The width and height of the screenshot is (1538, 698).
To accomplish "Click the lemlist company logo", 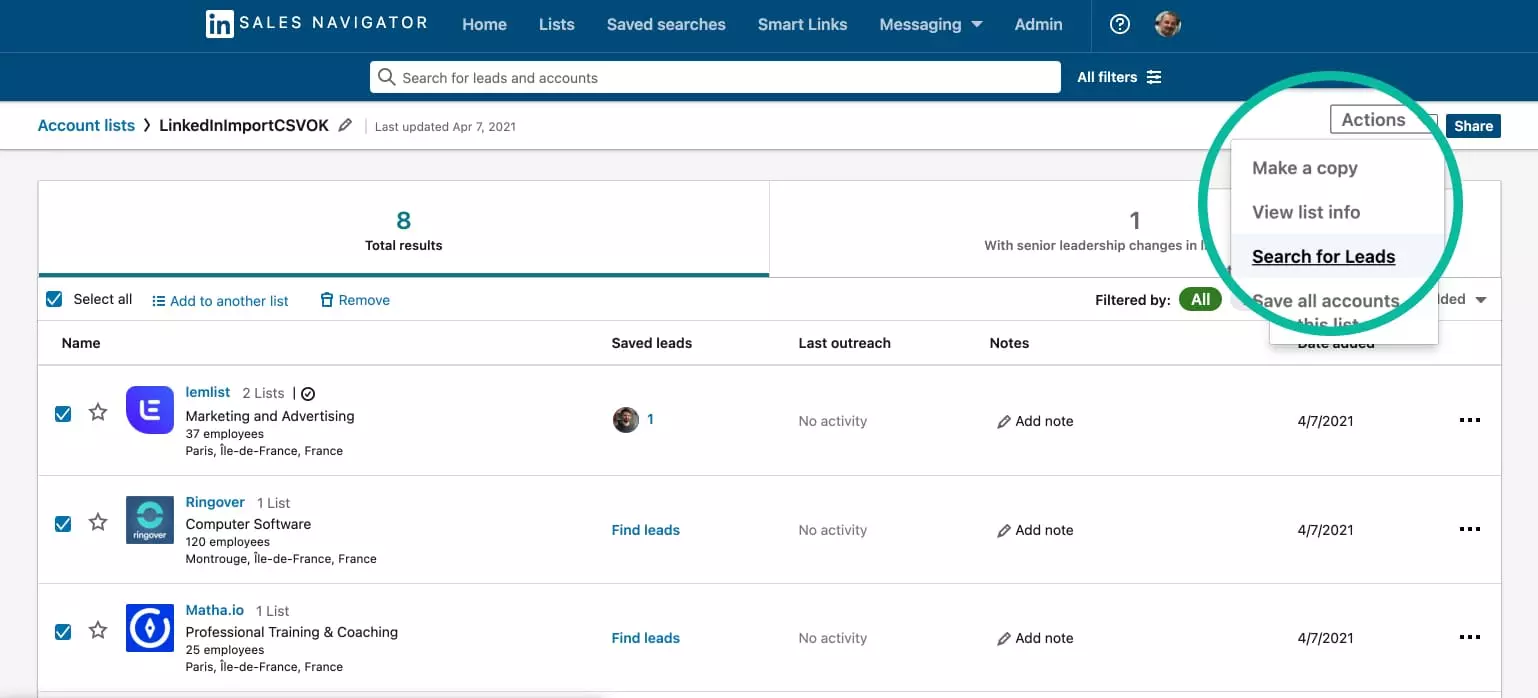I will click(x=150, y=410).
